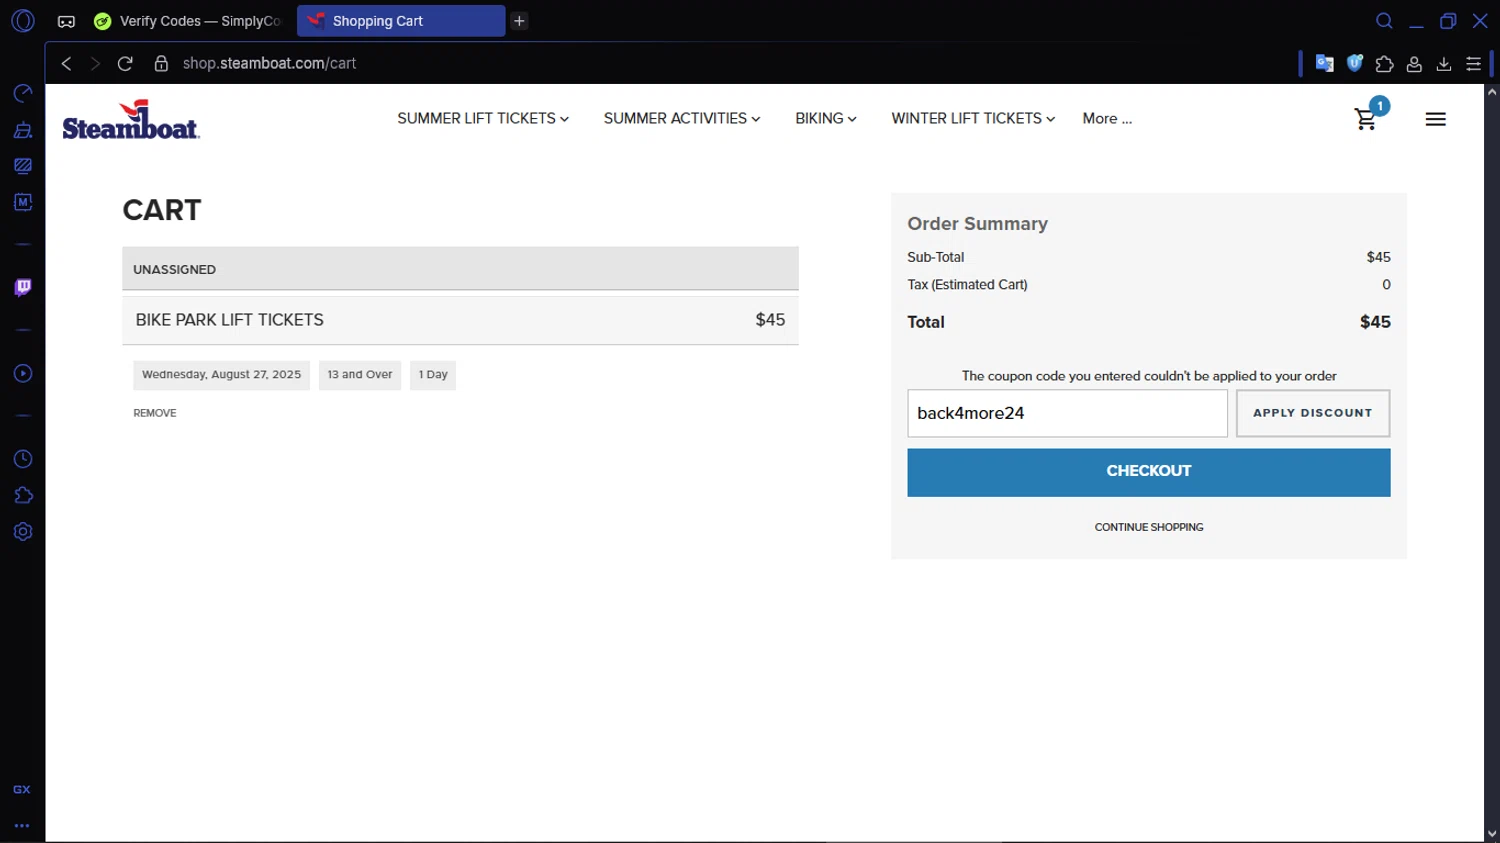Open the GX Cleaner sidebar icon
1500x843 pixels.
[23, 130]
